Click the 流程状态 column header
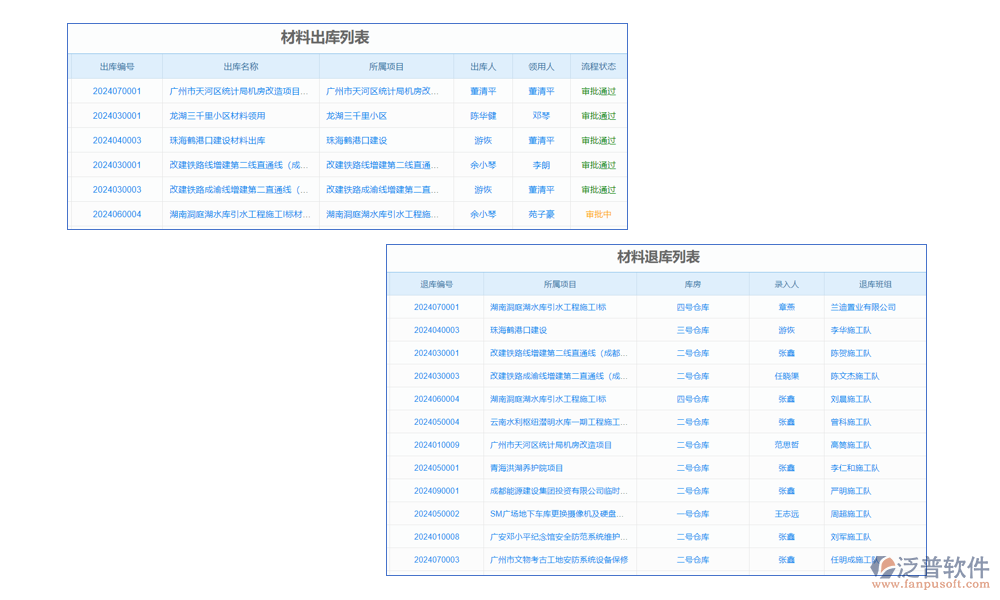This screenshot has width=1000, height=600. (x=599, y=65)
